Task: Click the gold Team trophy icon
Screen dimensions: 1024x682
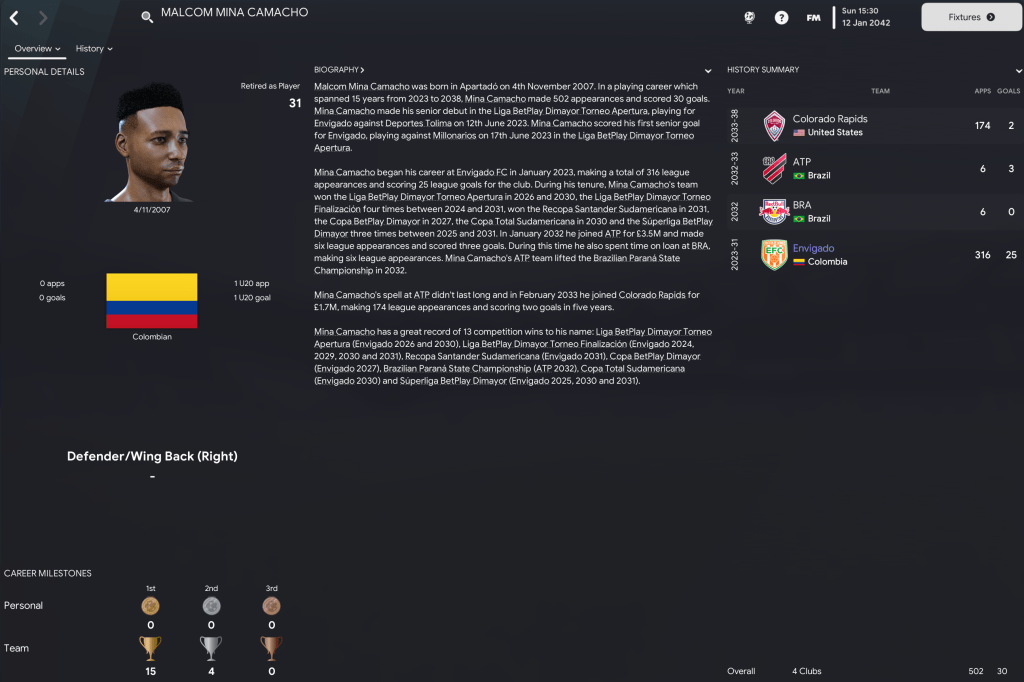Action: (x=150, y=648)
